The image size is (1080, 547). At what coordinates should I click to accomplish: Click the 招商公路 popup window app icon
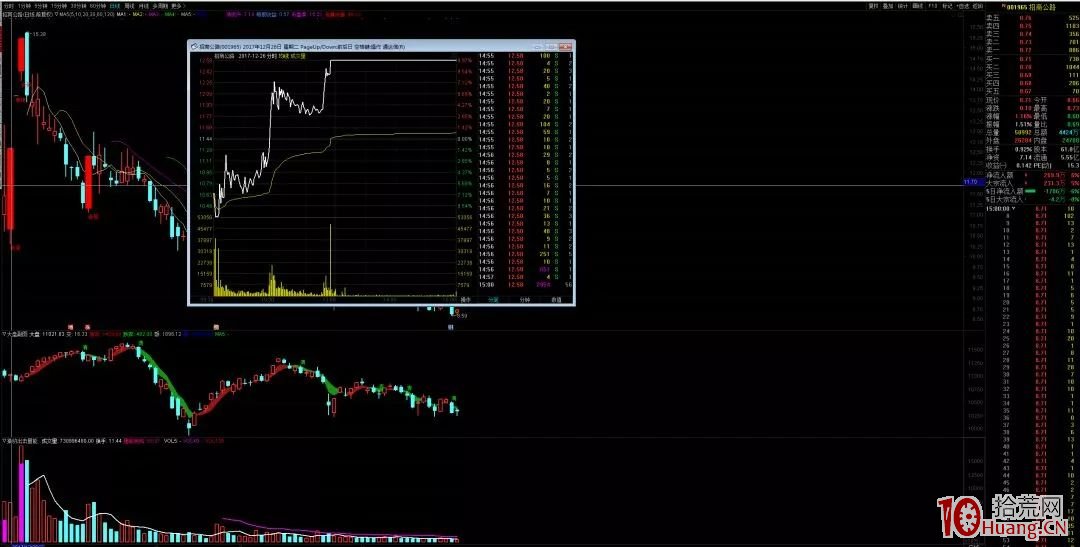coord(194,46)
